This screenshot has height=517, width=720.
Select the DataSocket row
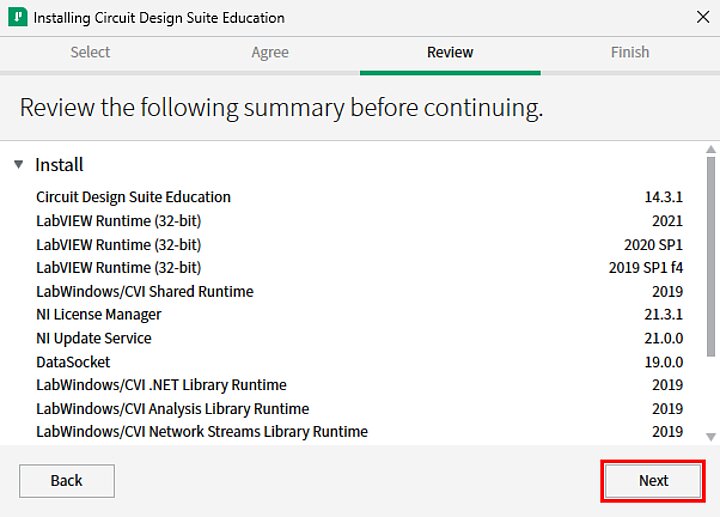coord(359,362)
